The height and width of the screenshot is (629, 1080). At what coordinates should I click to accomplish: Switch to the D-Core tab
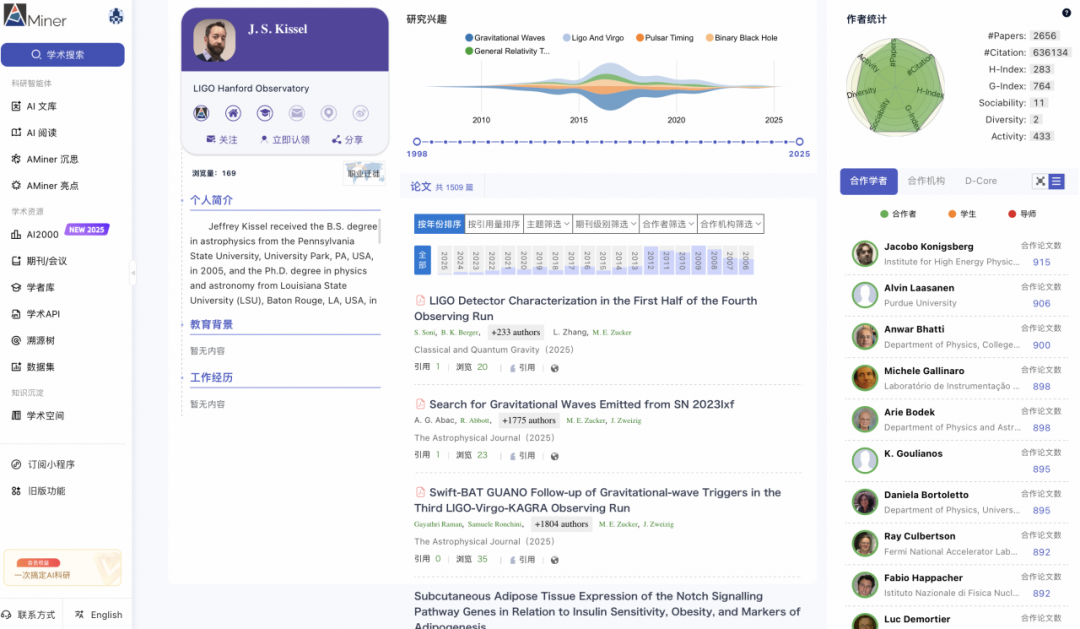tap(981, 181)
